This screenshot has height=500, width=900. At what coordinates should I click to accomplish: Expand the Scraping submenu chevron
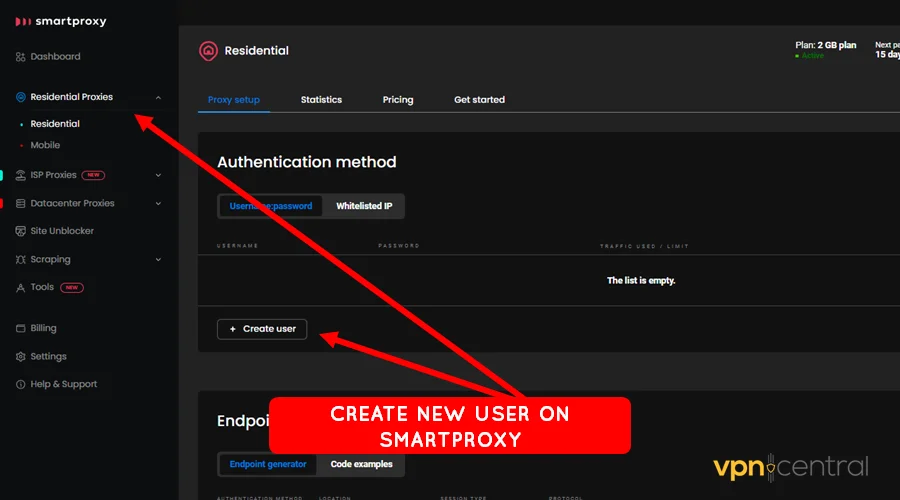pyautogui.click(x=158, y=259)
